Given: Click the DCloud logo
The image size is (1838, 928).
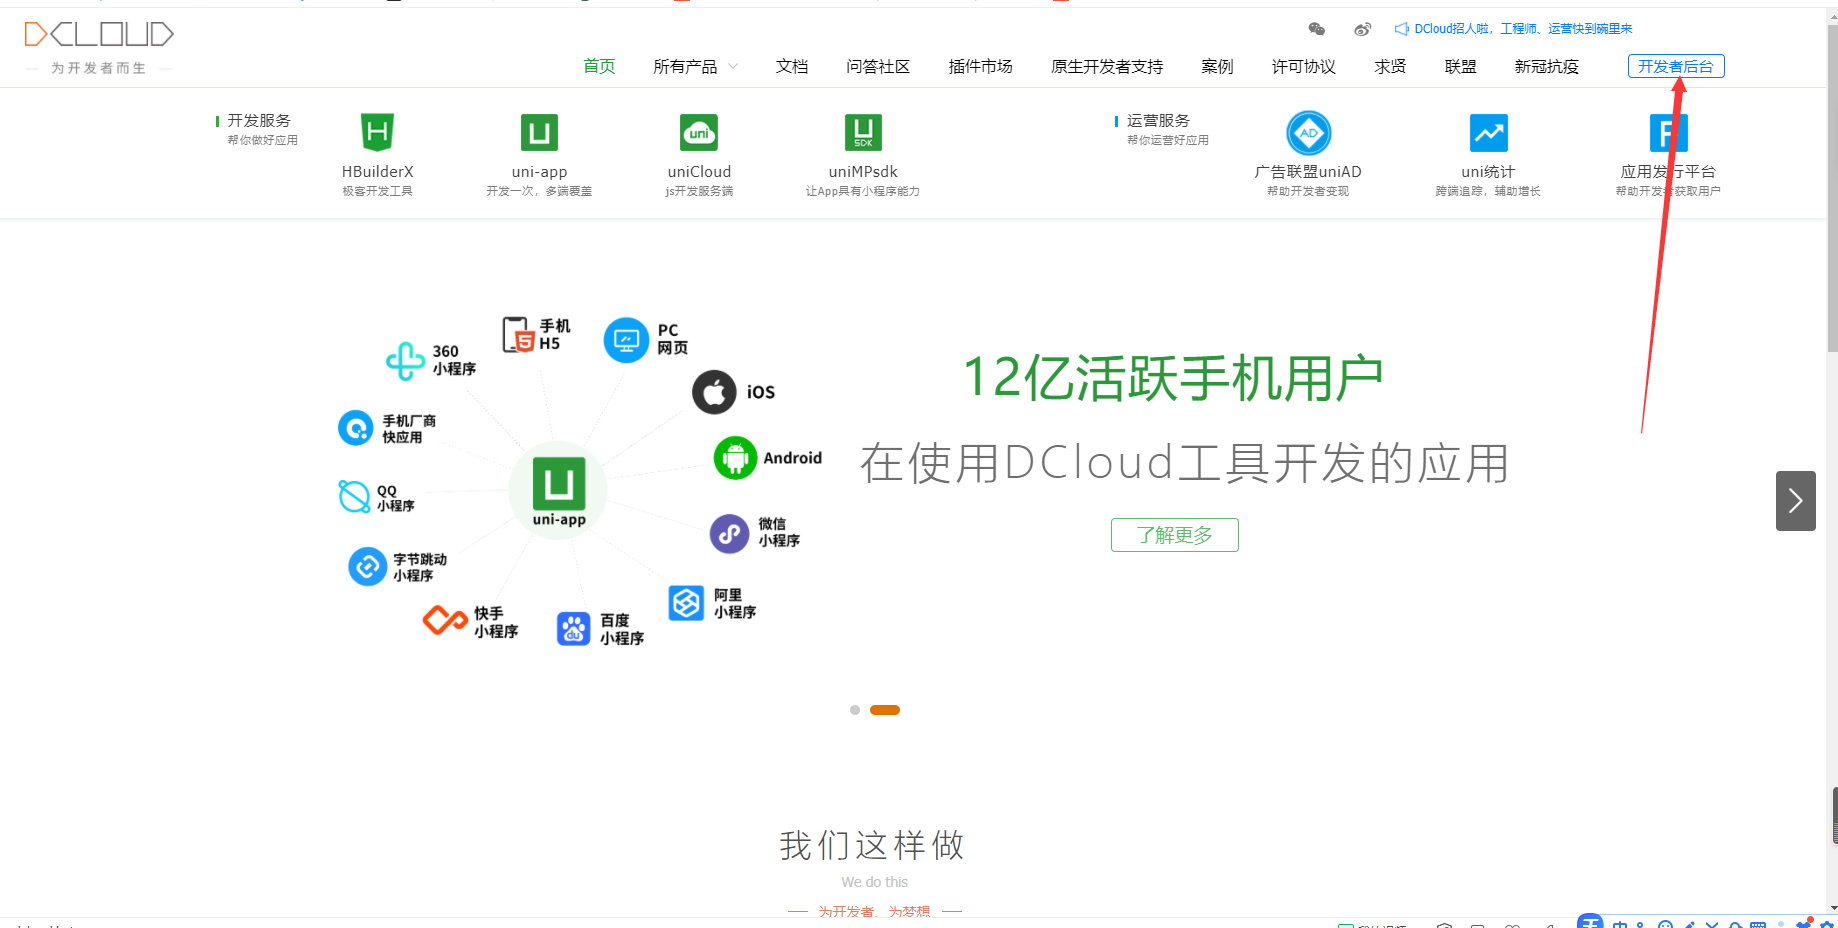Looking at the screenshot, I should pos(99,34).
